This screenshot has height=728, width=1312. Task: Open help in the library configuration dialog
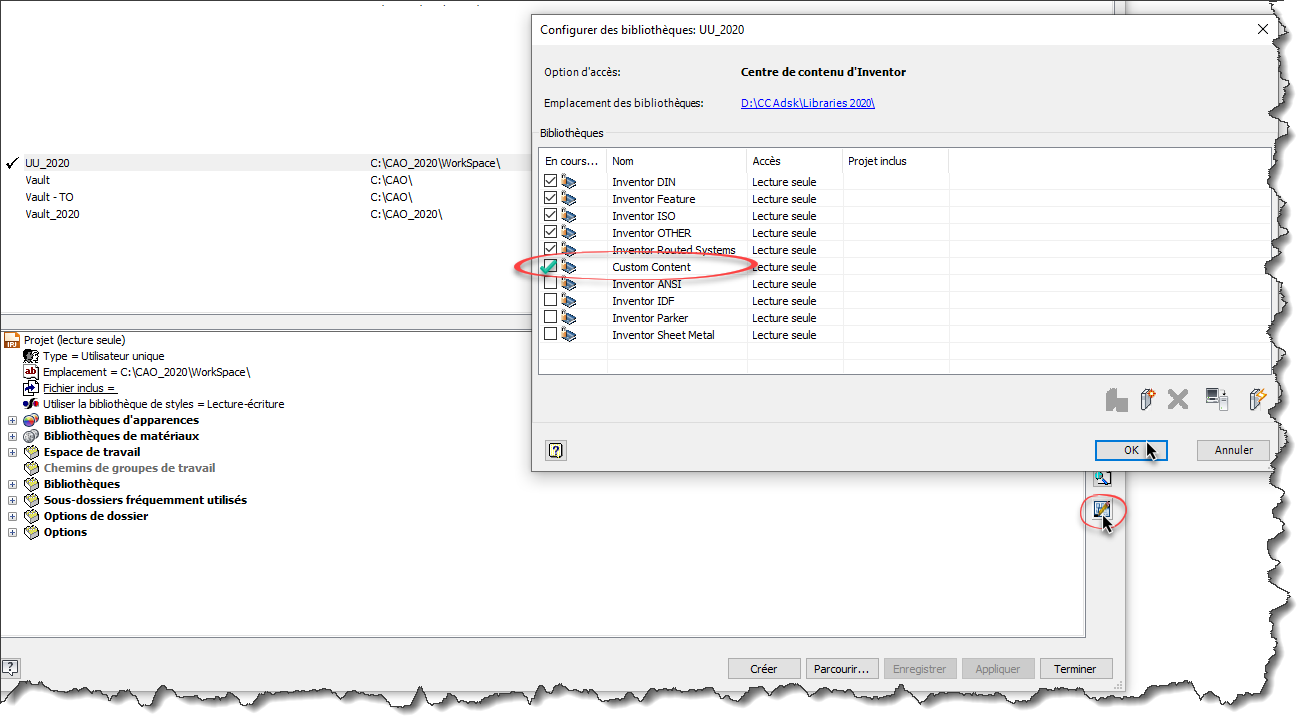(x=556, y=450)
